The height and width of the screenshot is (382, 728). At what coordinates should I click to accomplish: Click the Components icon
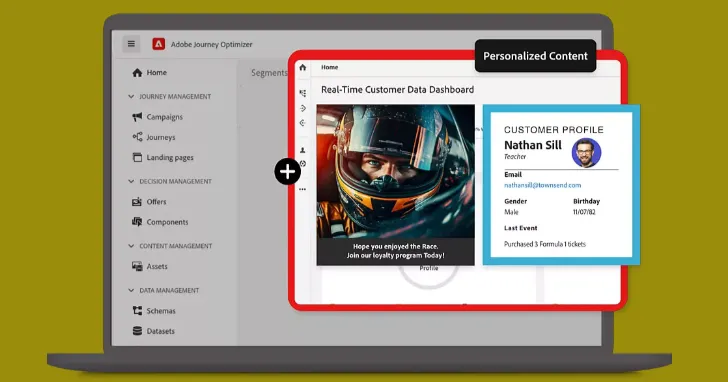[137, 222]
